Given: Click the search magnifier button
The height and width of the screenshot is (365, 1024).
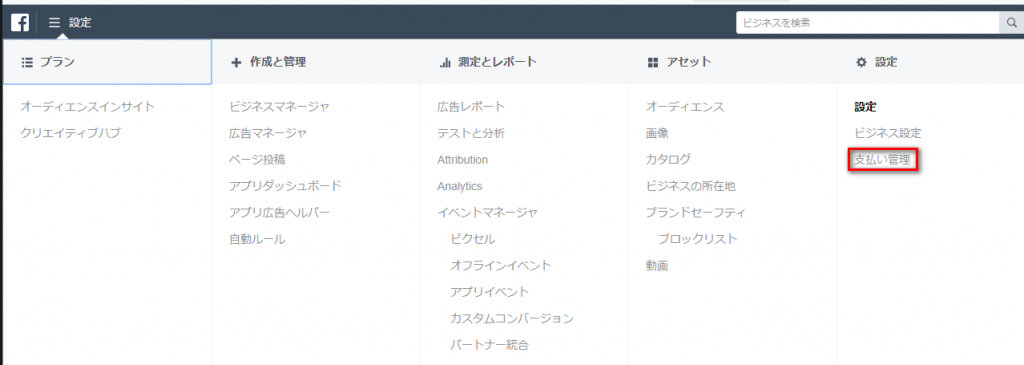Looking at the screenshot, I should click(1011, 22).
